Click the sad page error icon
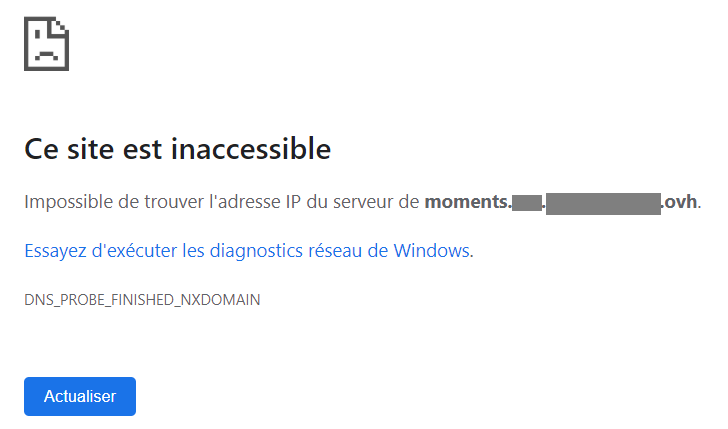728x429 pixels. point(46,44)
